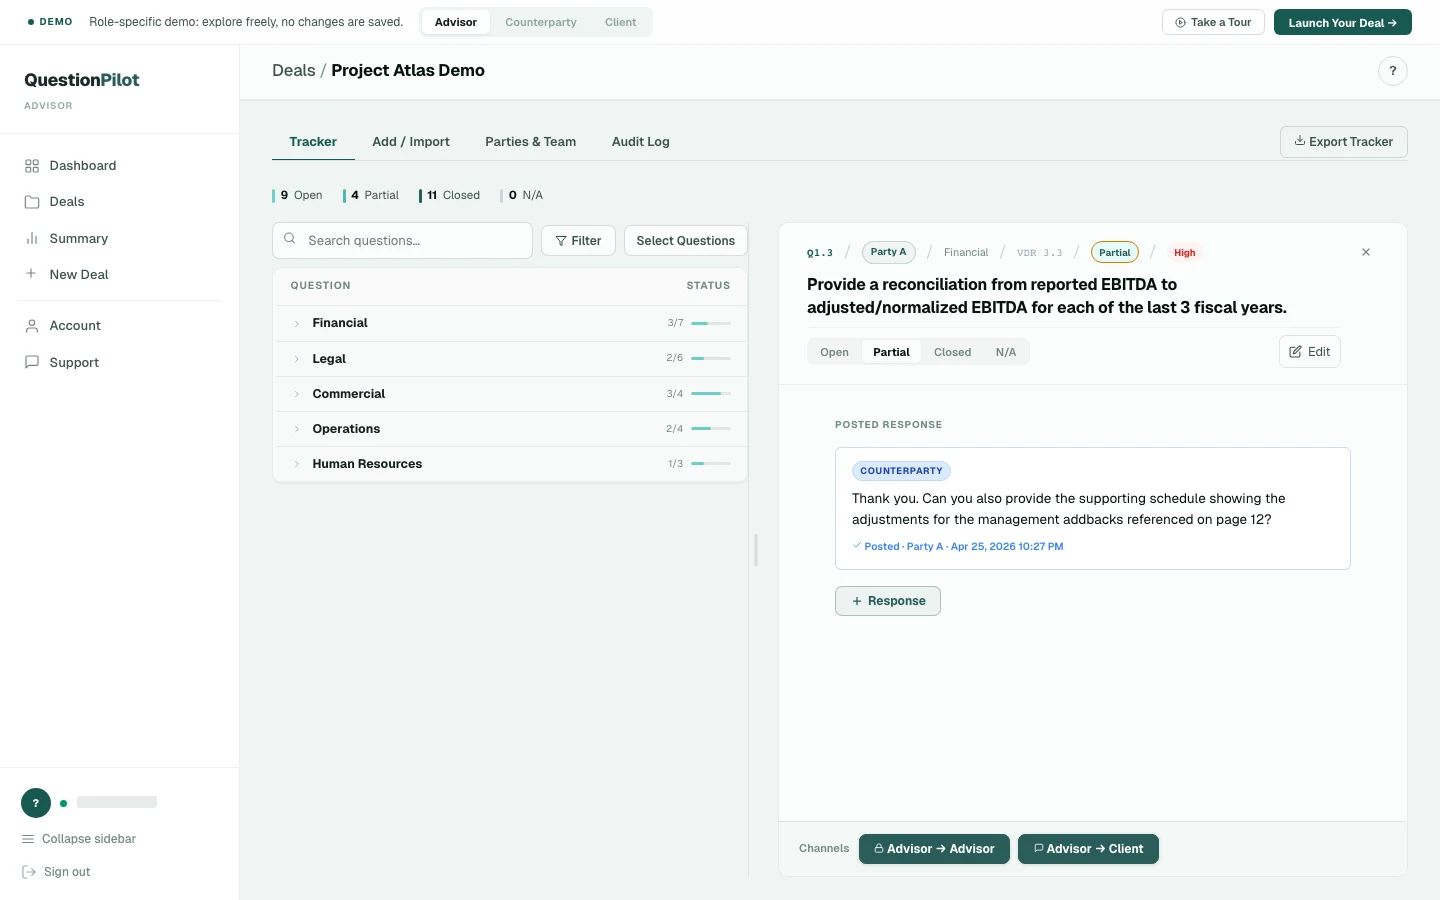Expand the Operations category chevron
1440x900 pixels.
click(297, 429)
